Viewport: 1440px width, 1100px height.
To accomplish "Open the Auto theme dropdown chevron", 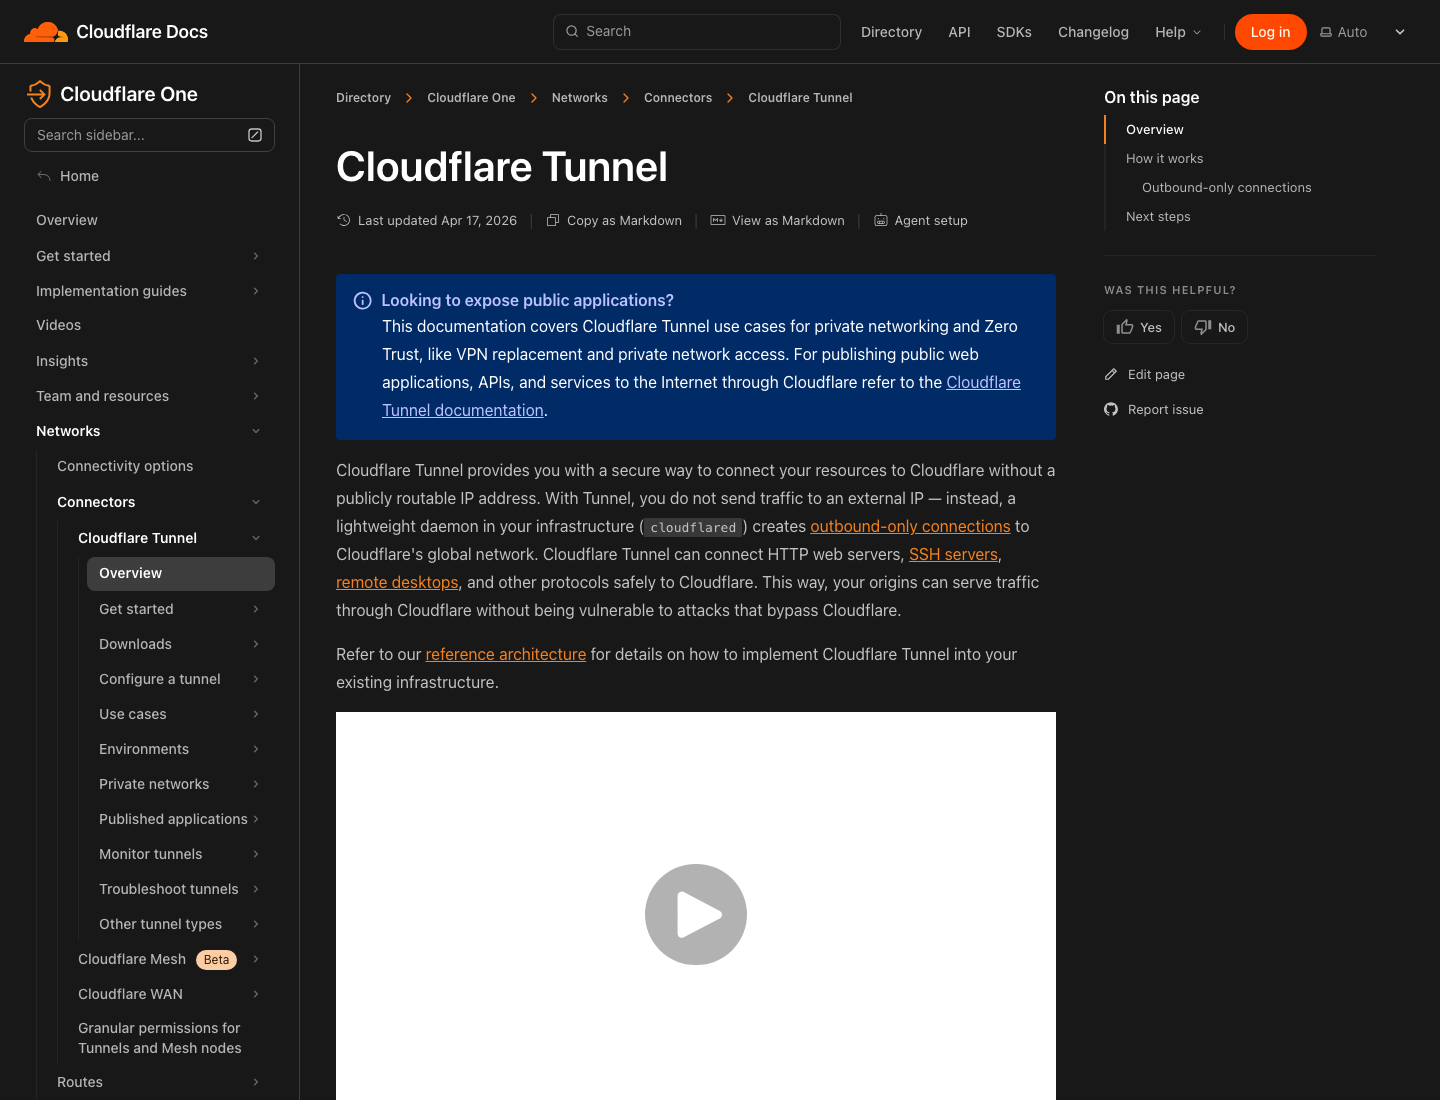I will pos(1400,32).
